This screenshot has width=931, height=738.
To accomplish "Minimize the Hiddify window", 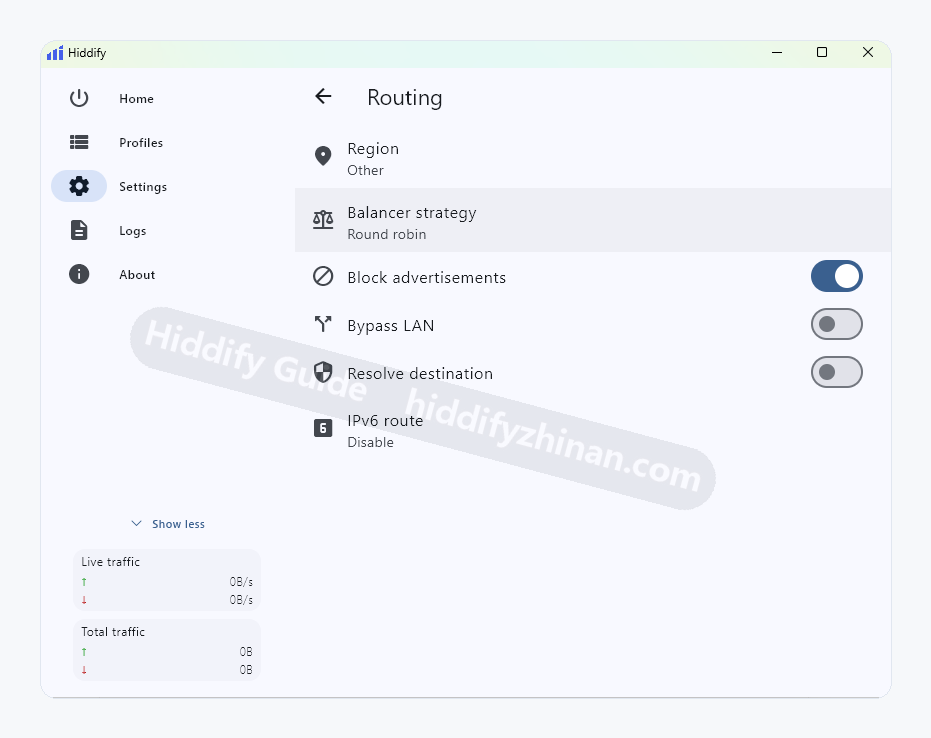I will 777,52.
